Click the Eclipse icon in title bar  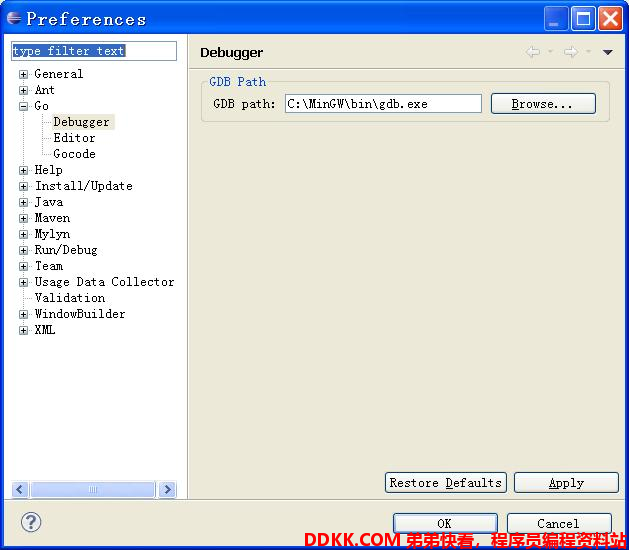[14, 18]
